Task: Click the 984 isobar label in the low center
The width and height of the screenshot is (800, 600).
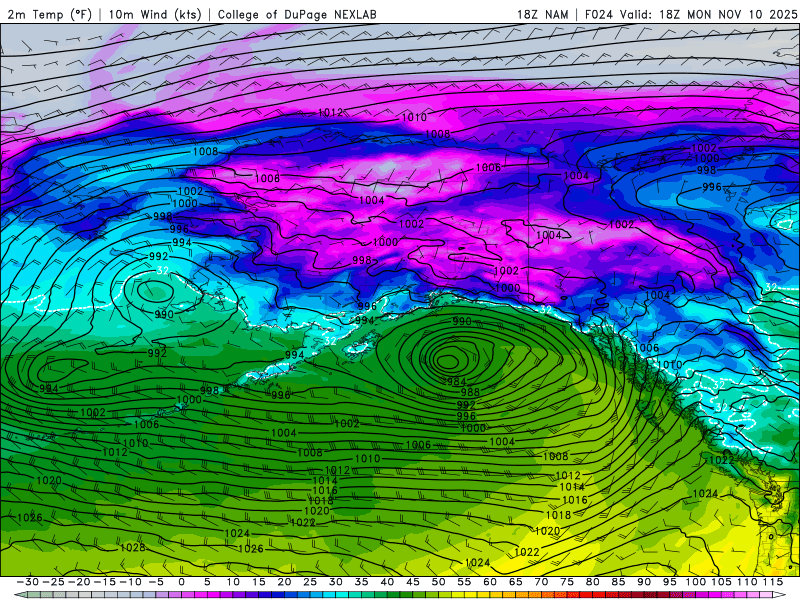Action: (456, 382)
